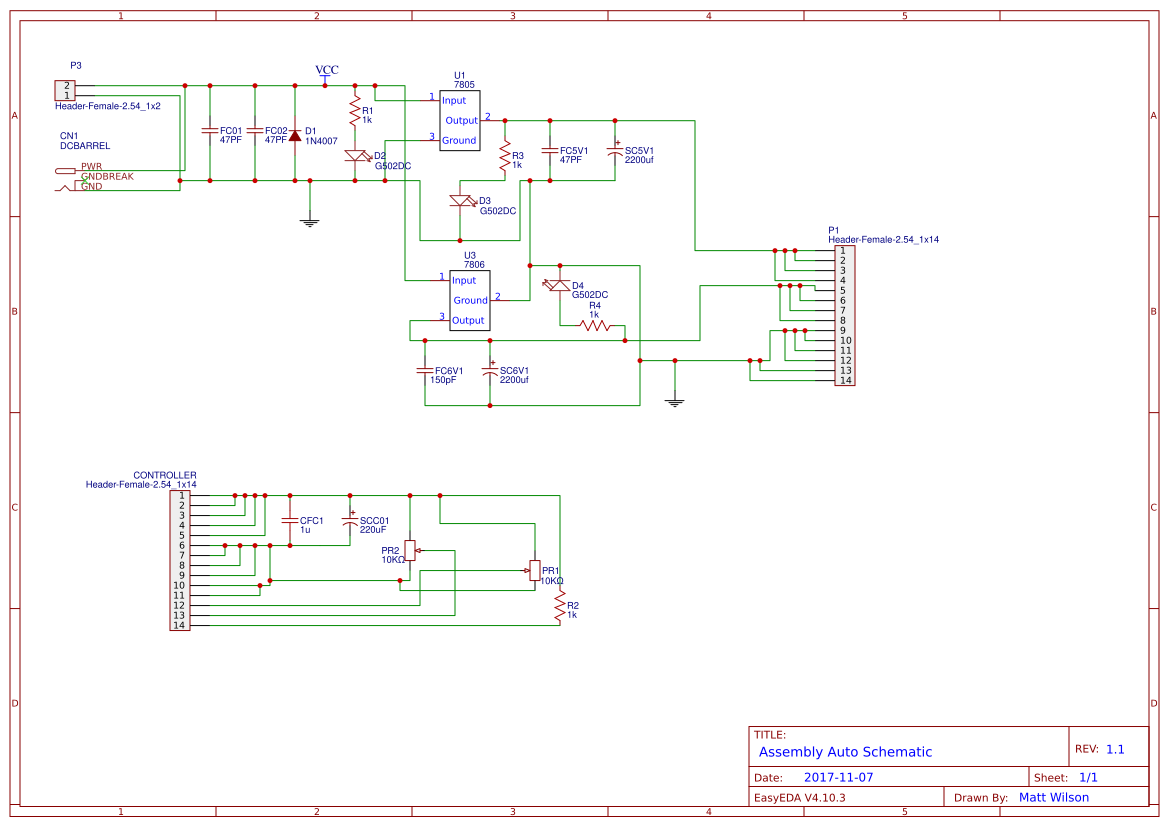Select potentiometer PR1 10KΩ symbol
This screenshot has width=1169, height=827.
coord(535,570)
